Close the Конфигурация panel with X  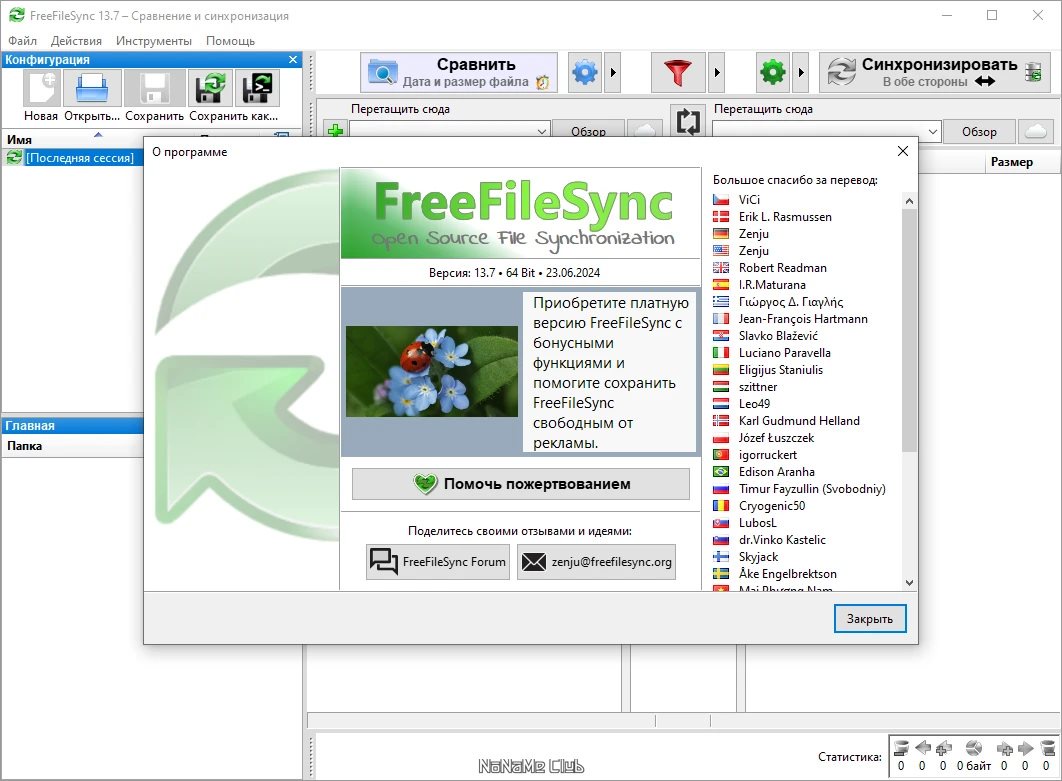[x=293, y=60]
